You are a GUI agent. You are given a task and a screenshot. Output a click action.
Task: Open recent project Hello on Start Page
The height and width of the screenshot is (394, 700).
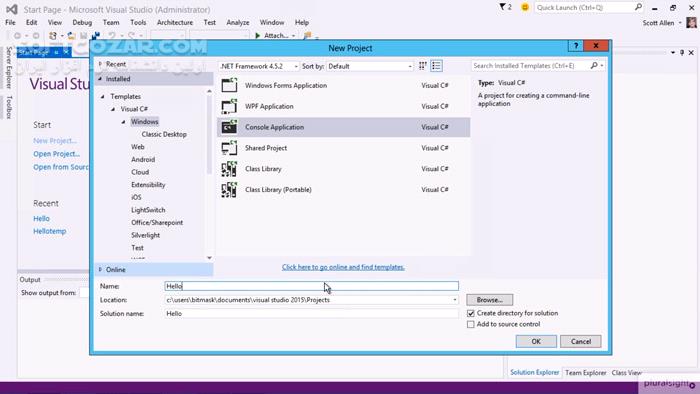tap(41, 219)
